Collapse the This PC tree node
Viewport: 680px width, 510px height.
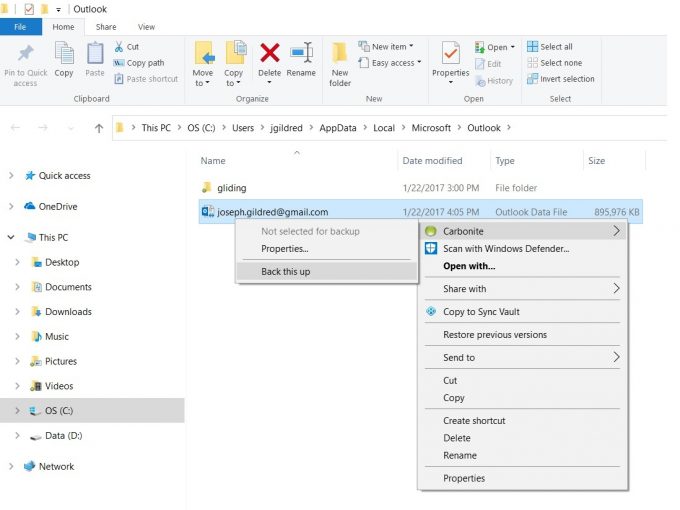pyautogui.click(x=11, y=237)
